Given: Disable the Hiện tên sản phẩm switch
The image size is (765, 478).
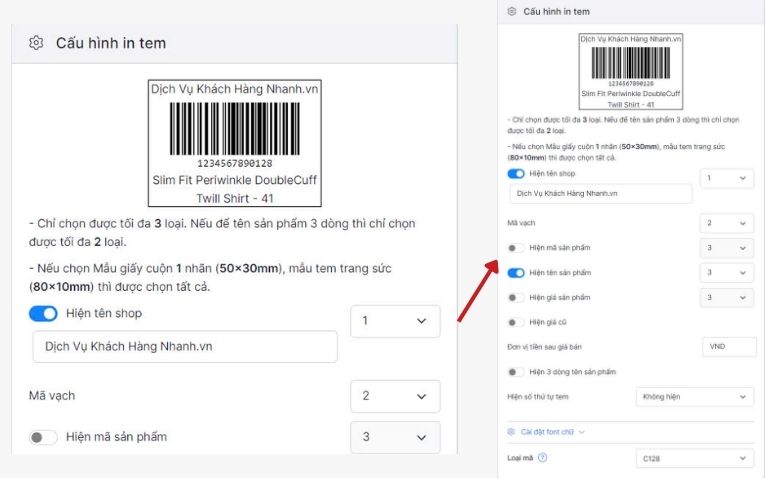Looking at the screenshot, I should click(516, 273).
